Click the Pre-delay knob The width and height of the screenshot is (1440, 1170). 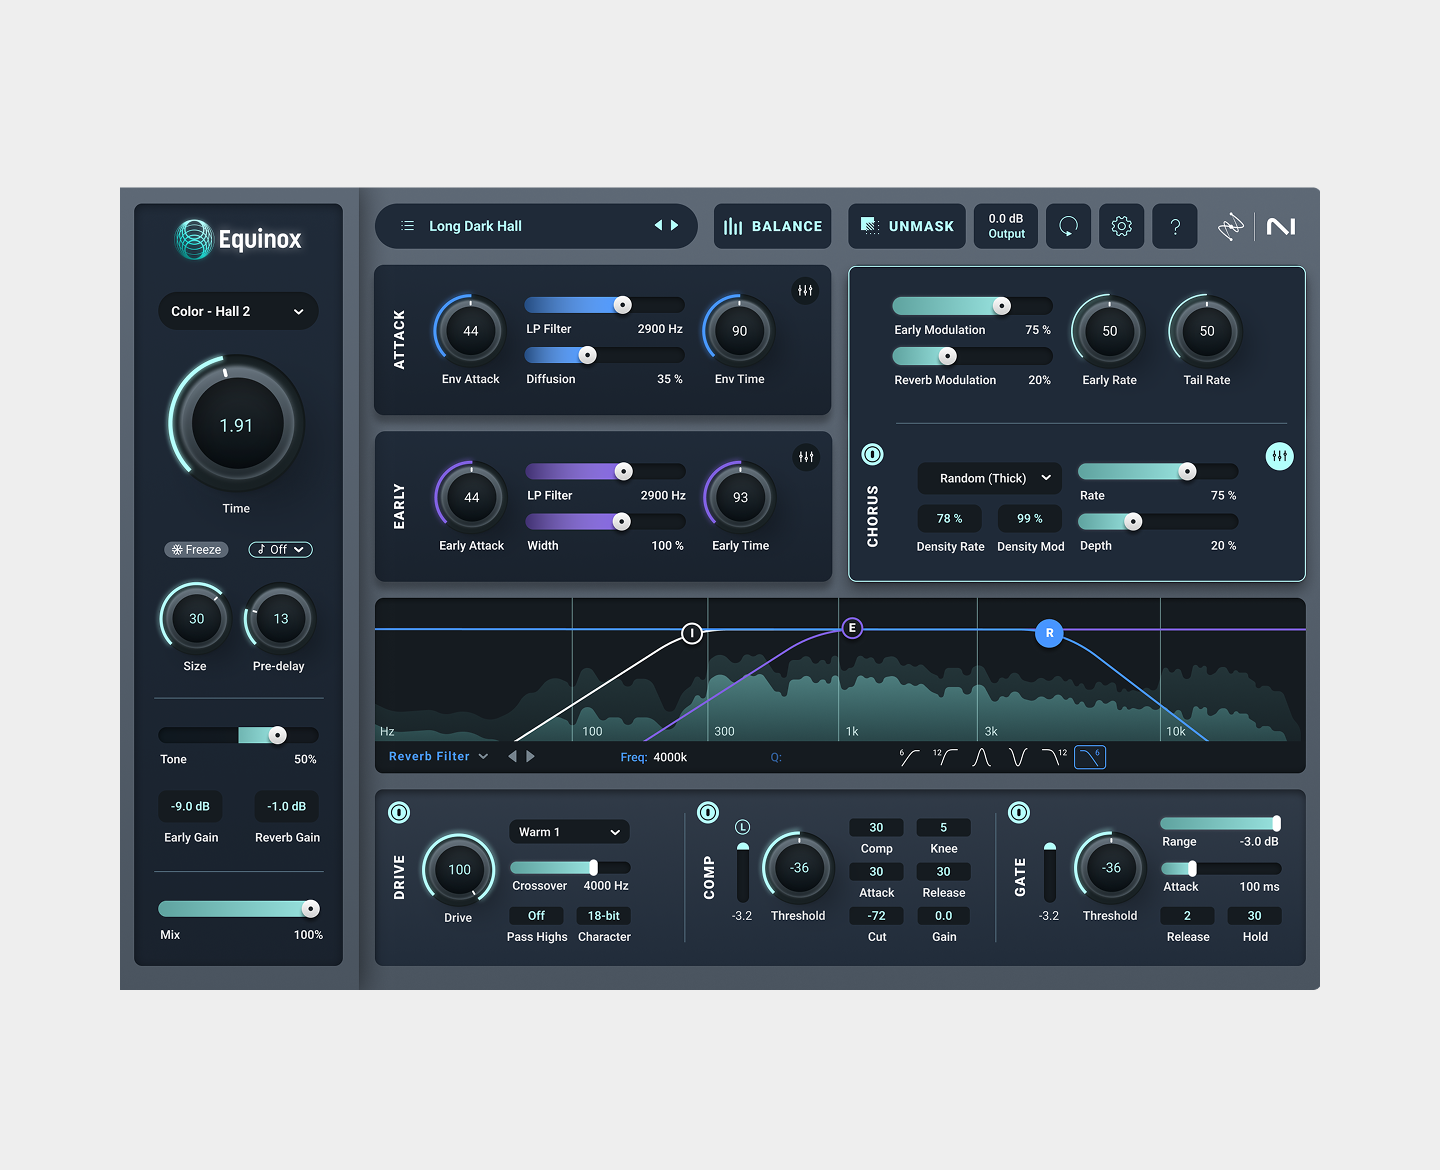click(281, 619)
